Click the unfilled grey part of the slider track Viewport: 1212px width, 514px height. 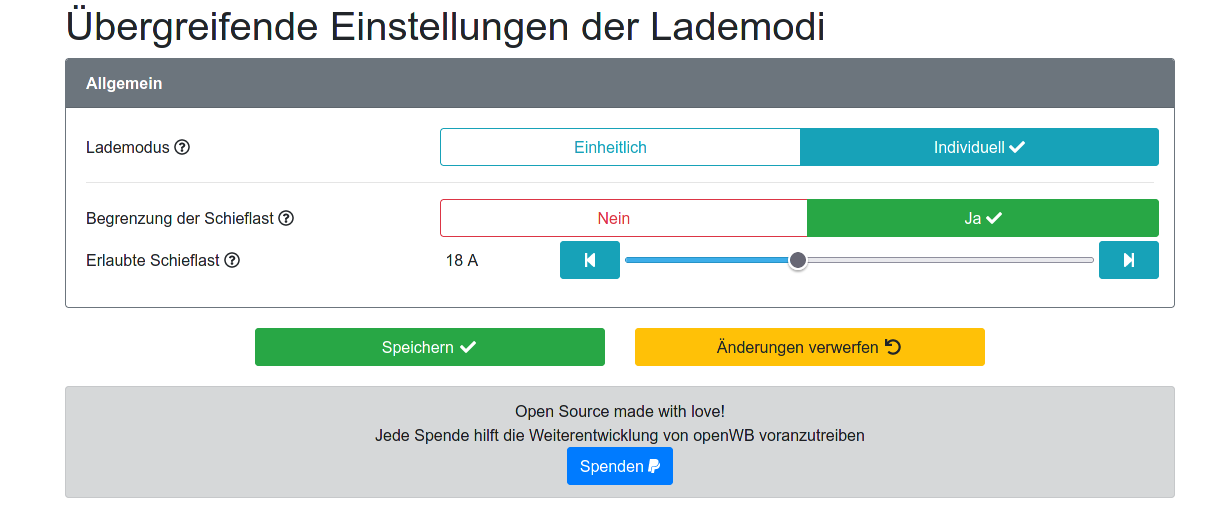[950, 260]
